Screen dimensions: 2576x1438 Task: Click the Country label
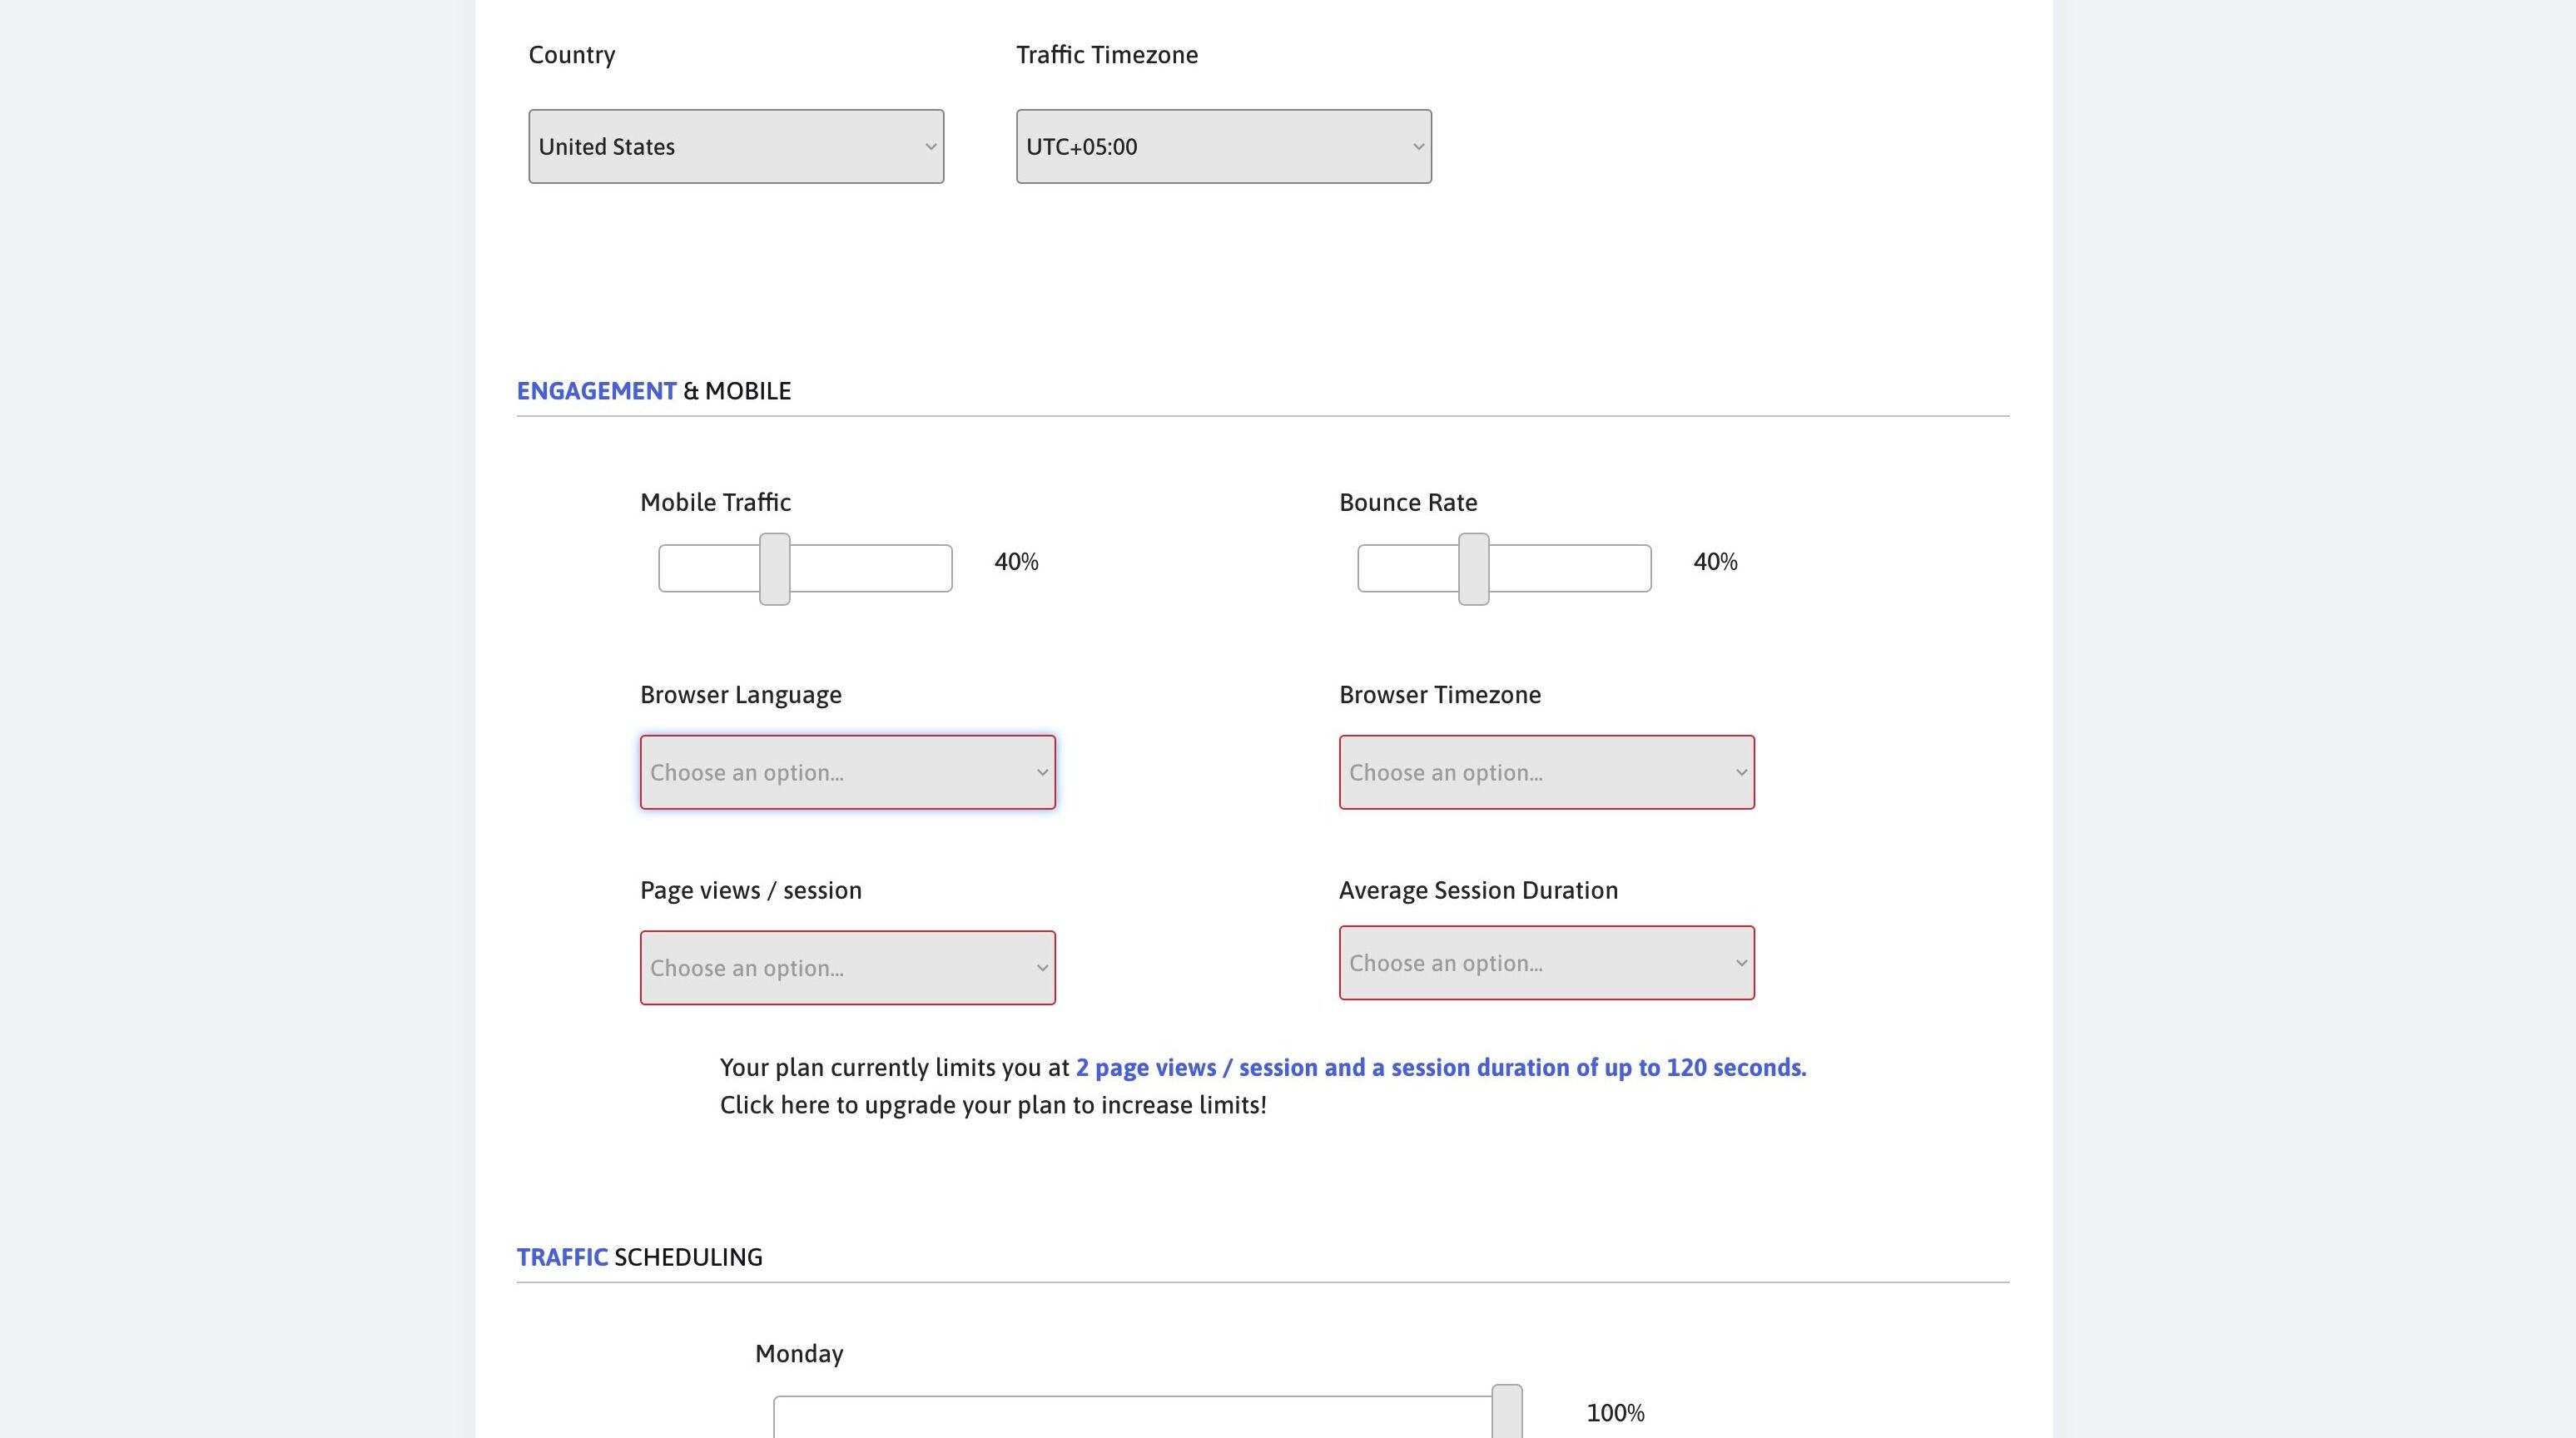click(x=572, y=55)
